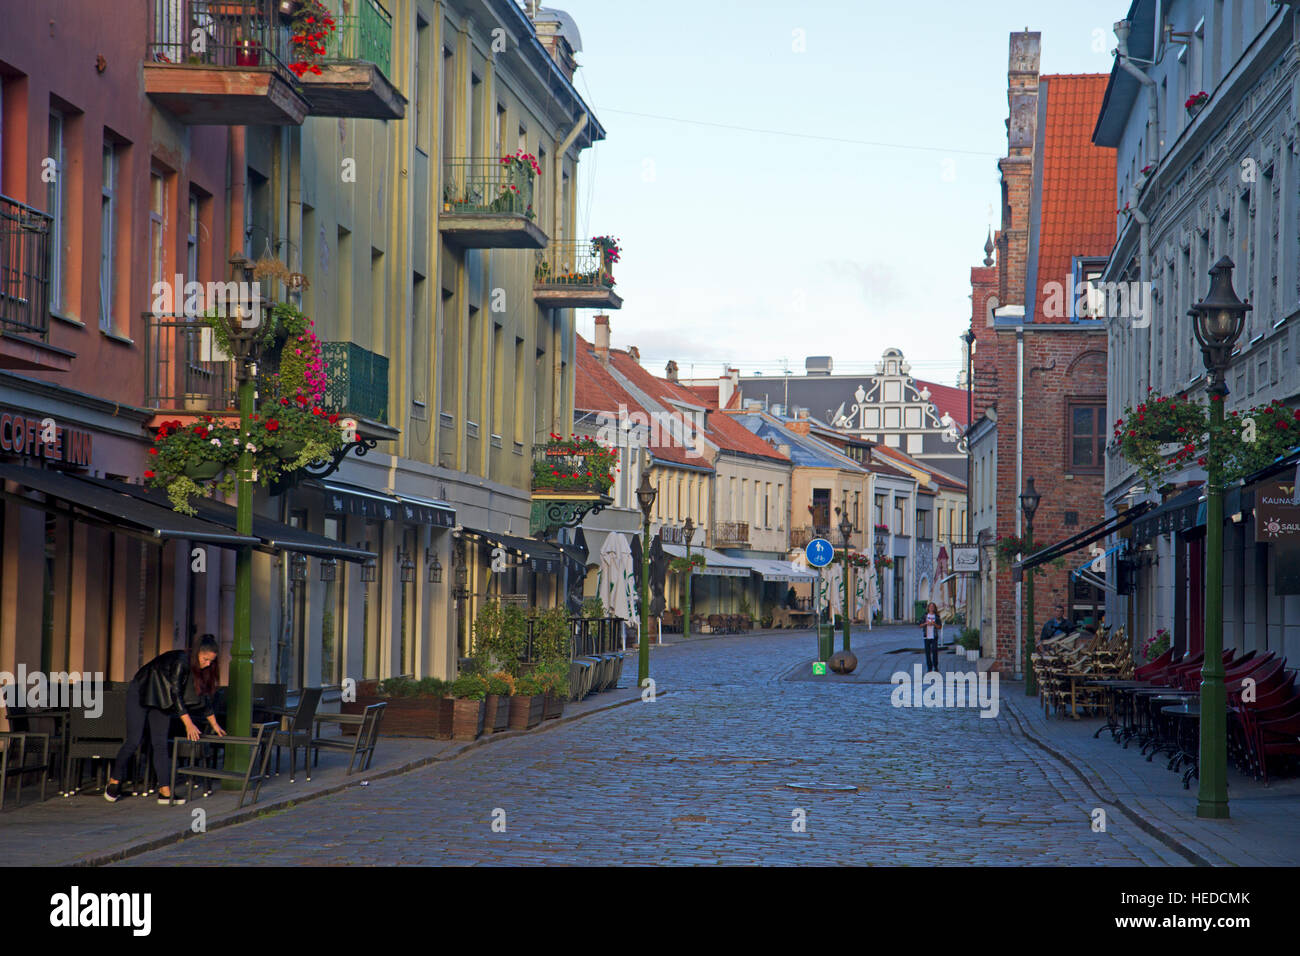Click the COFFEE INN storefront sign
The height and width of the screenshot is (956, 1300).
pos(45,440)
